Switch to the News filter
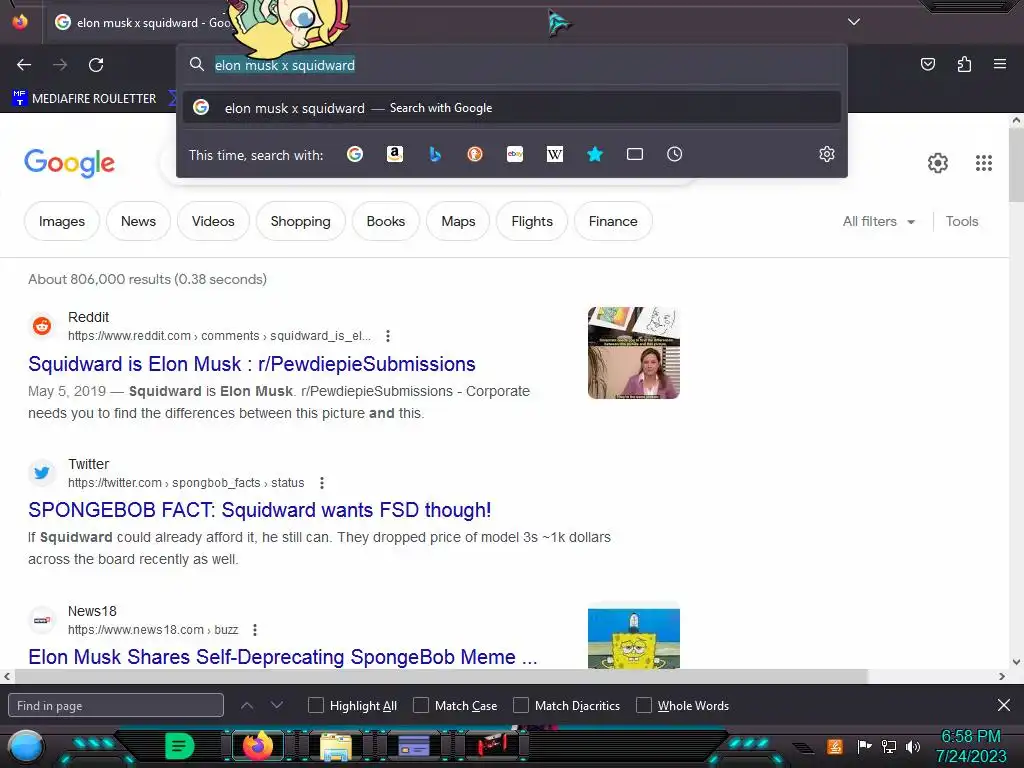Image resolution: width=1024 pixels, height=768 pixels. [x=138, y=221]
